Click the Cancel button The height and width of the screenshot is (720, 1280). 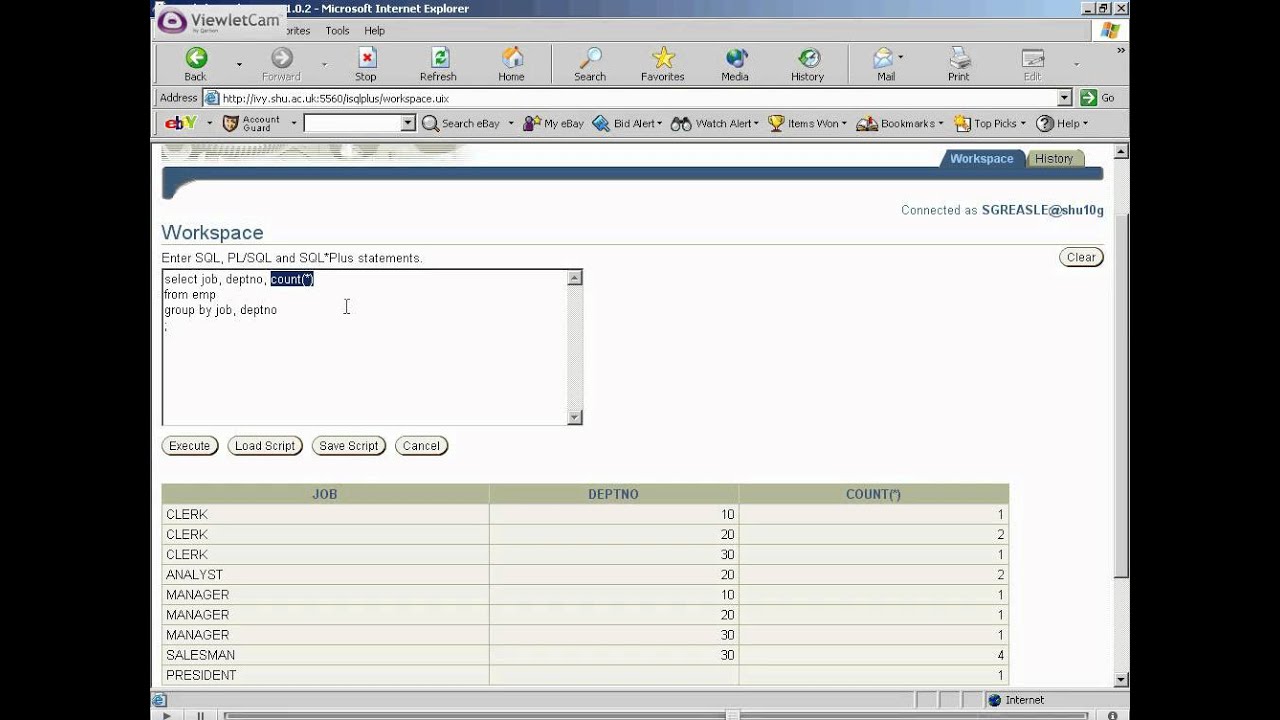(421, 446)
